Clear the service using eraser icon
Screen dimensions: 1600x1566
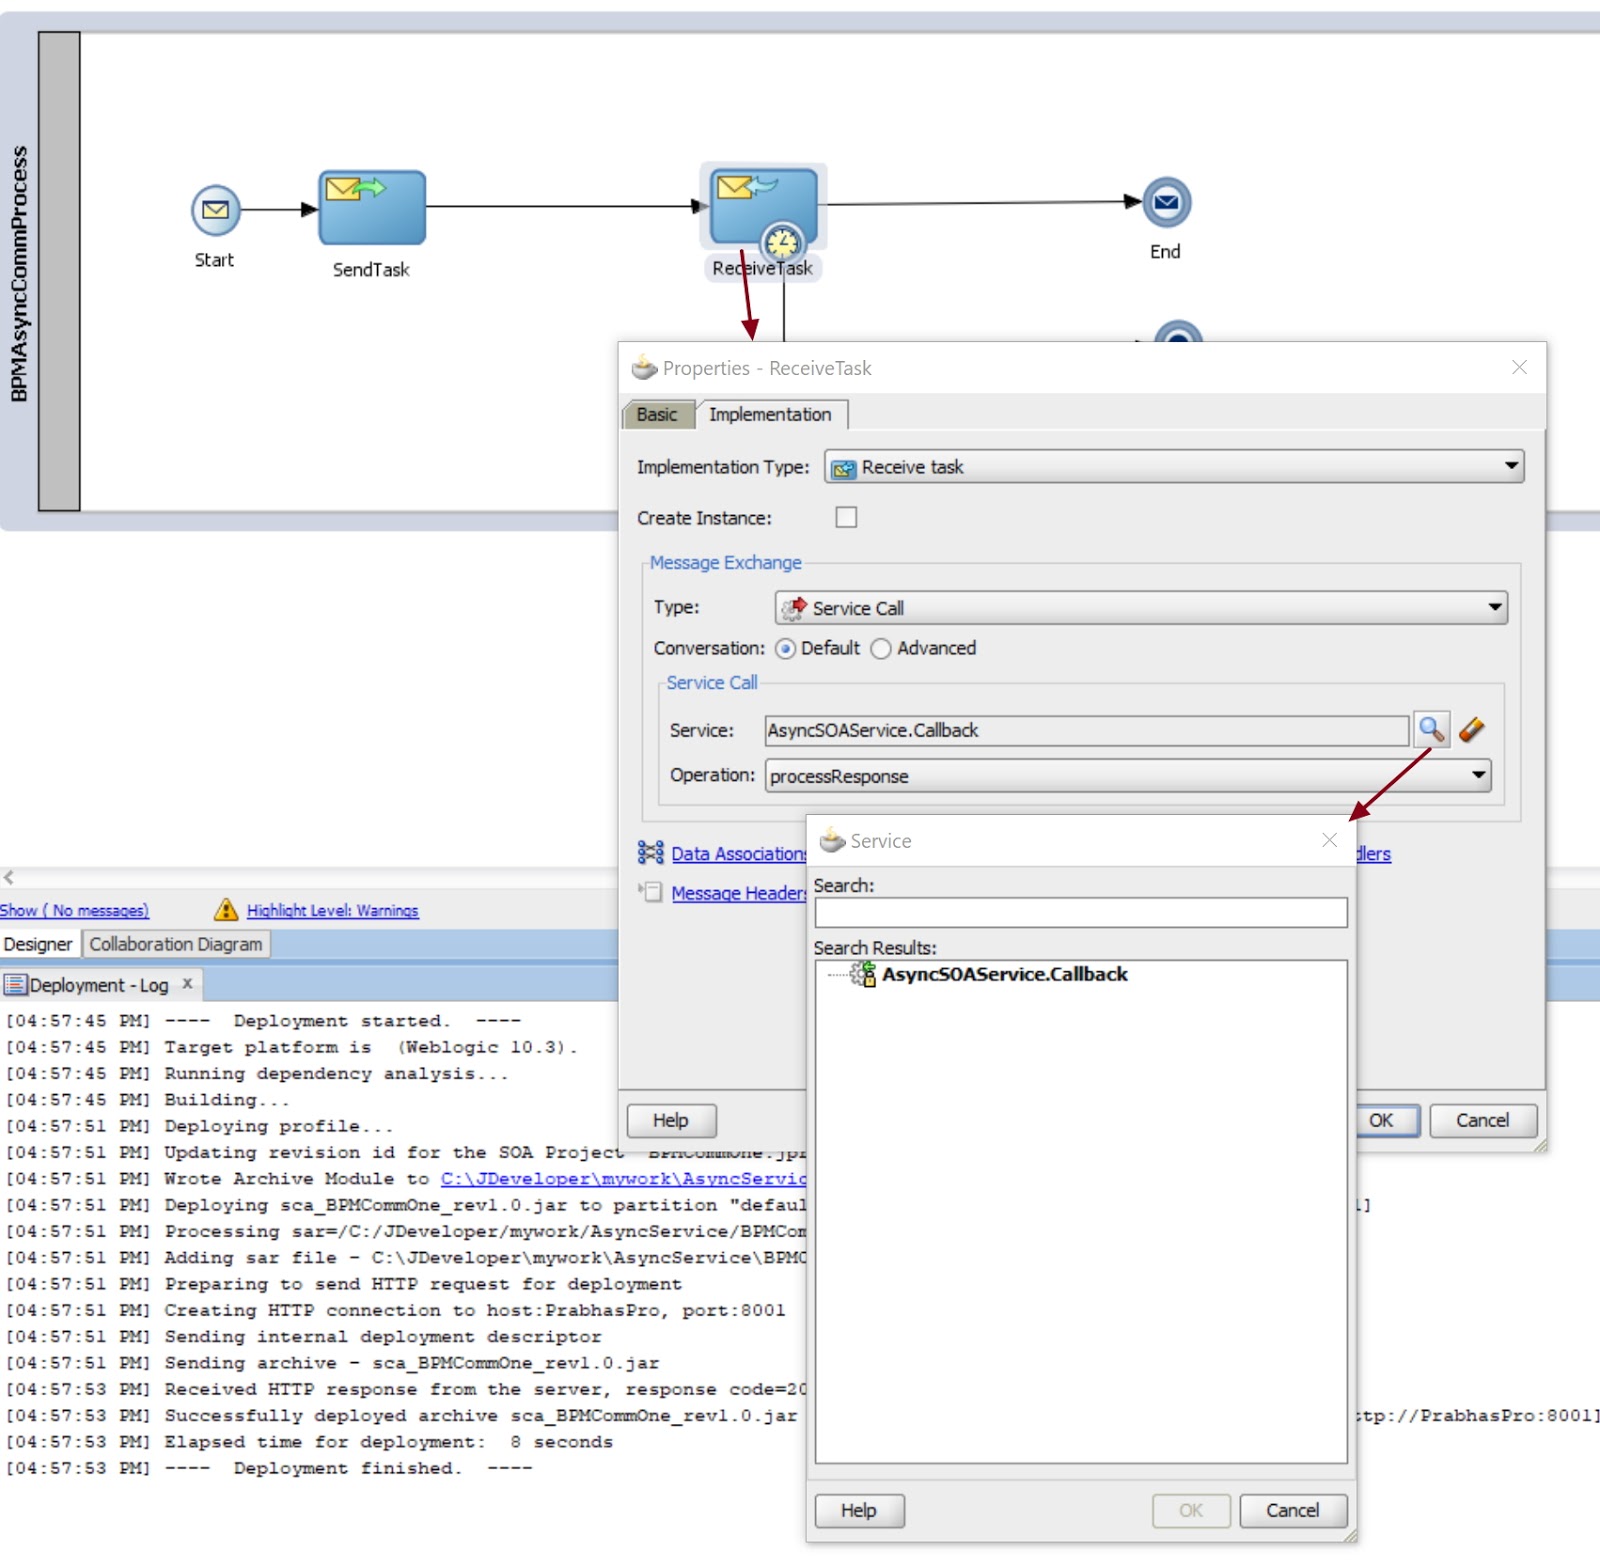[1471, 730]
